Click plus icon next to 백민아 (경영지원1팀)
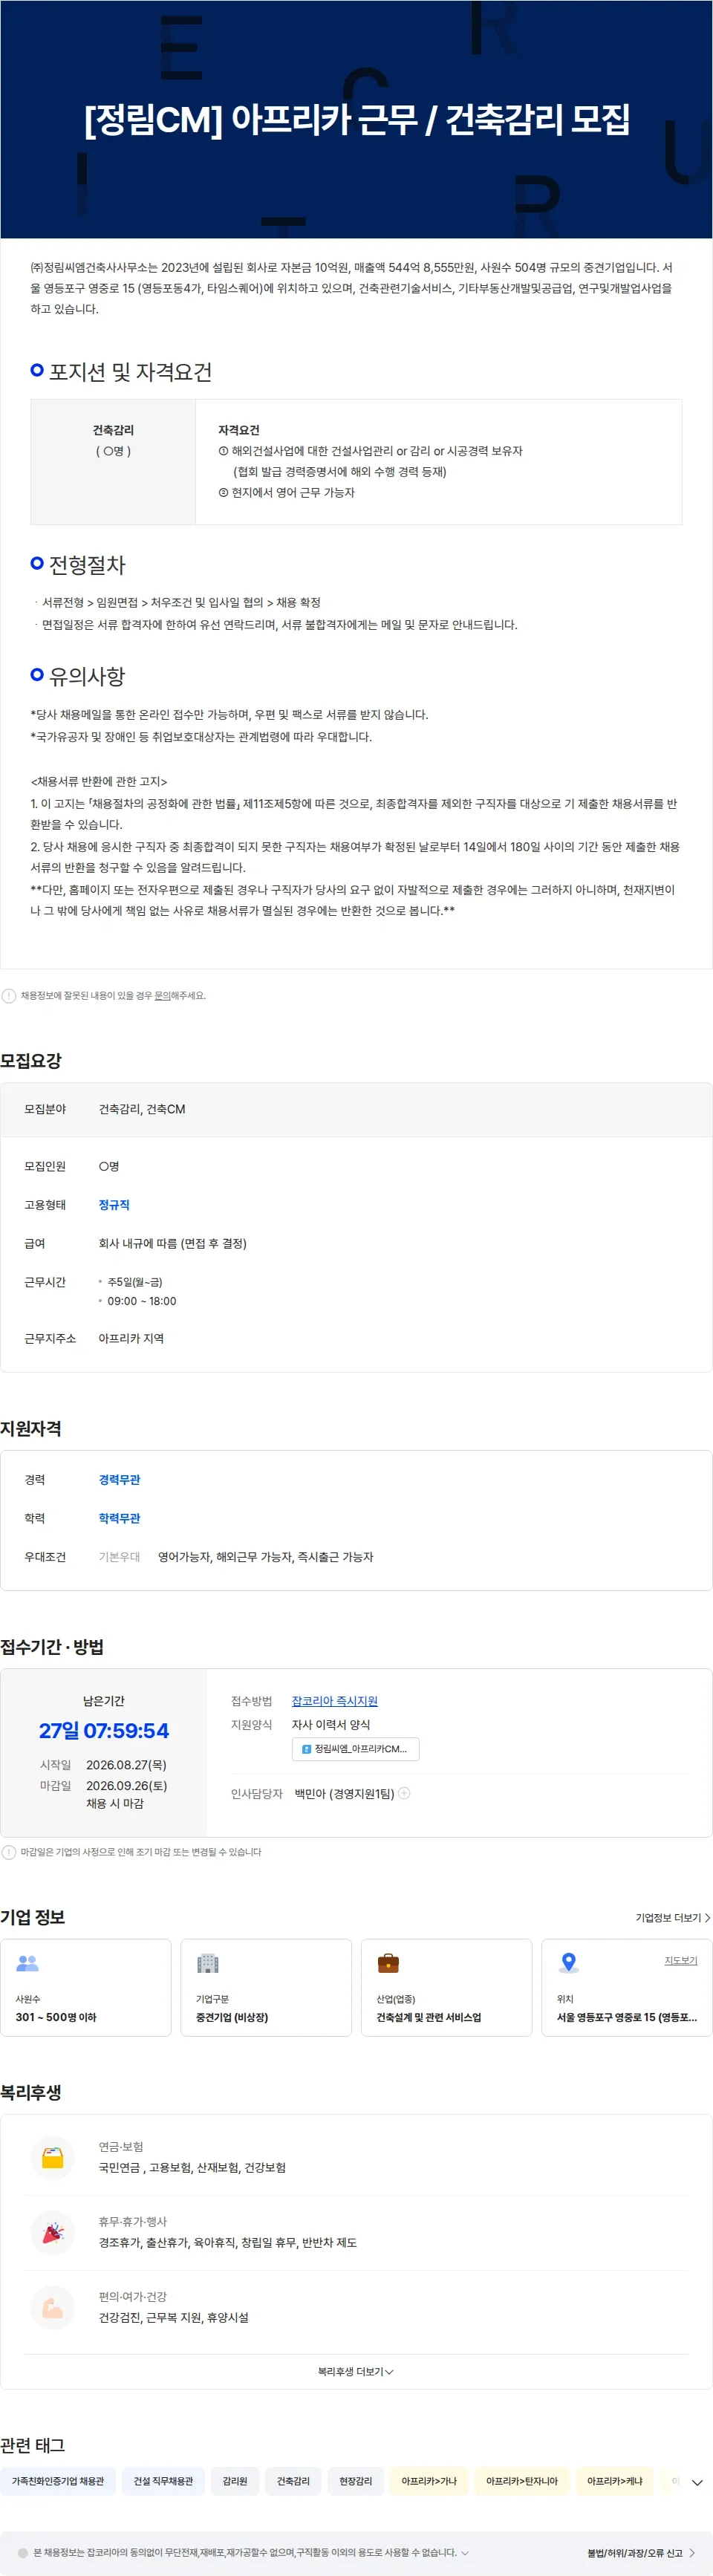The width and height of the screenshot is (713, 2576). 405,1793
